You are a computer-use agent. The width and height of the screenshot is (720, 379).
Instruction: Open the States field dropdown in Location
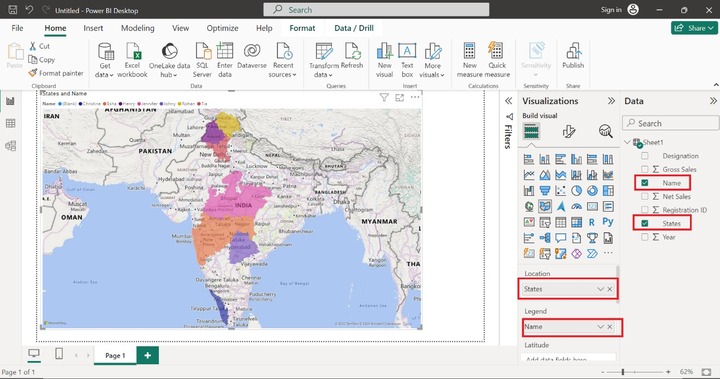[x=600, y=289]
